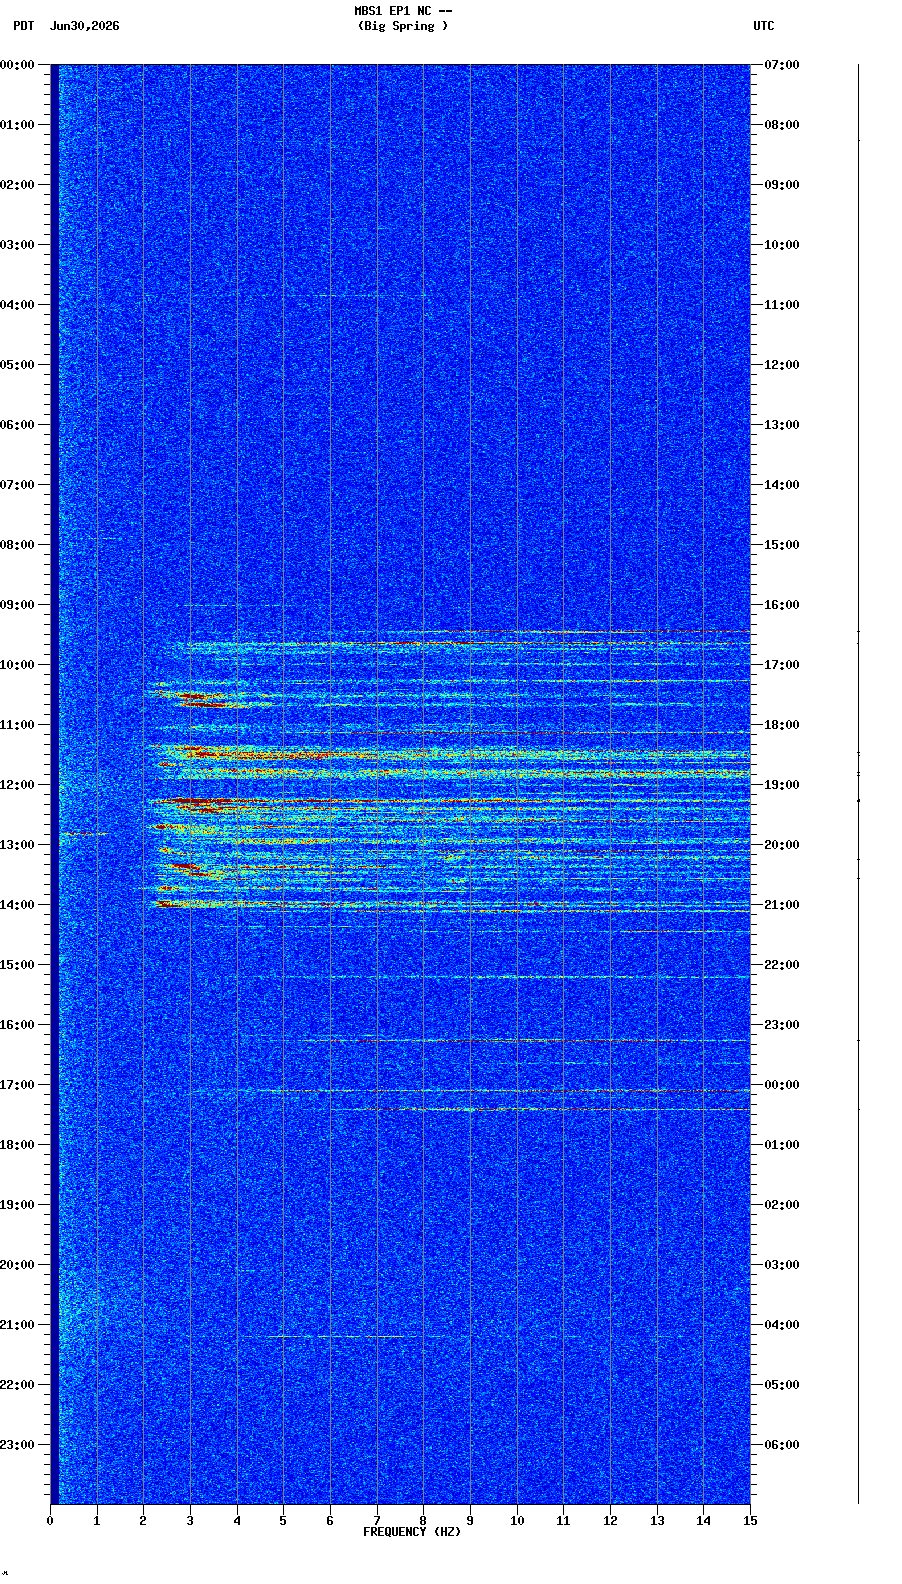Click frequency axis tick label 6
This screenshot has height=1584, width=902.
pos(330,1521)
